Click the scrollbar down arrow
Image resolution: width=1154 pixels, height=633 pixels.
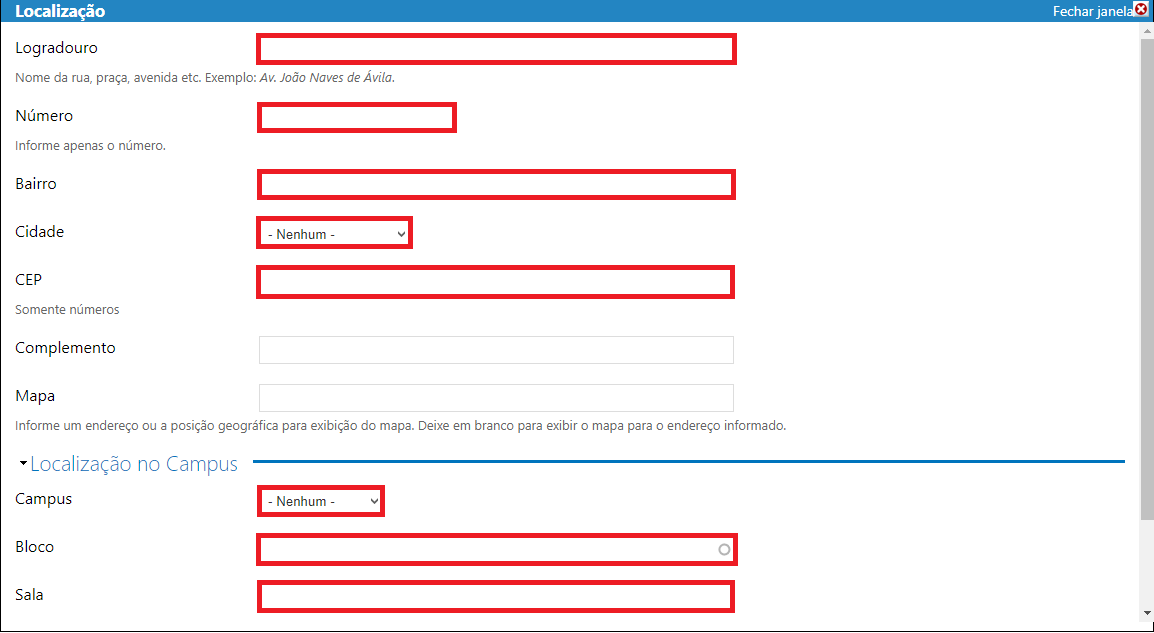[x=1146, y=612]
